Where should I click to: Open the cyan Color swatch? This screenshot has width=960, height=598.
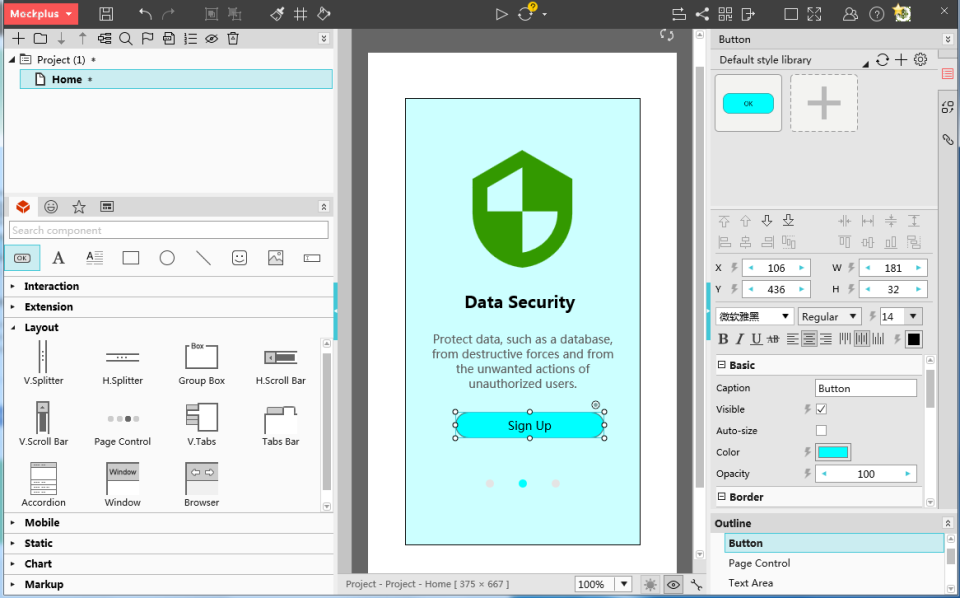point(833,452)
